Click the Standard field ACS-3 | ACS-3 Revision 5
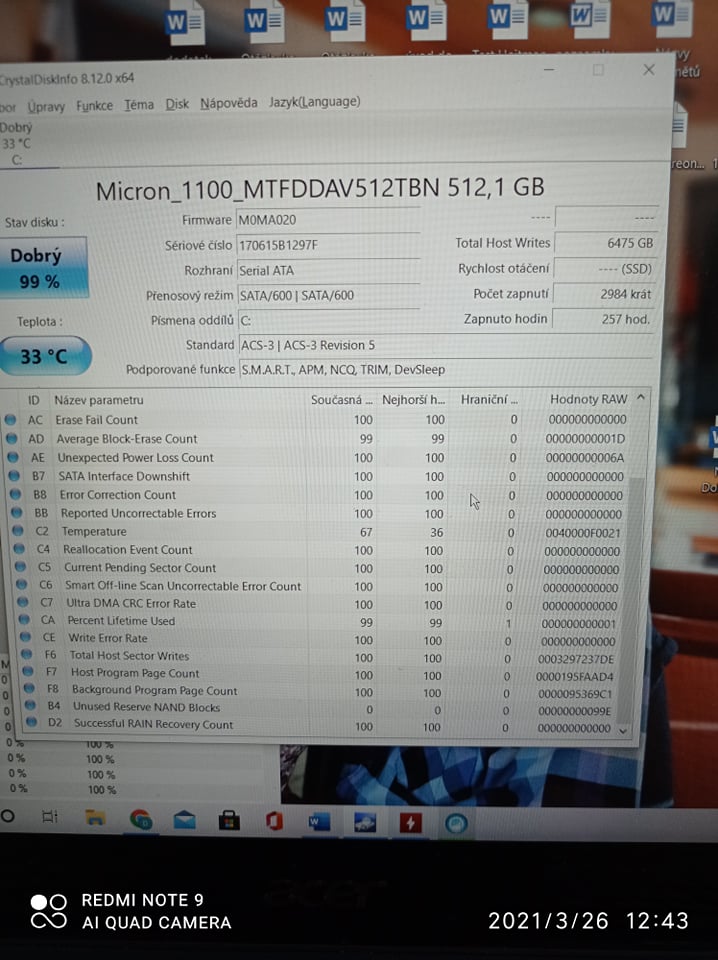The width and height of the screenshot is (718, 960). [x=447, y=345]
